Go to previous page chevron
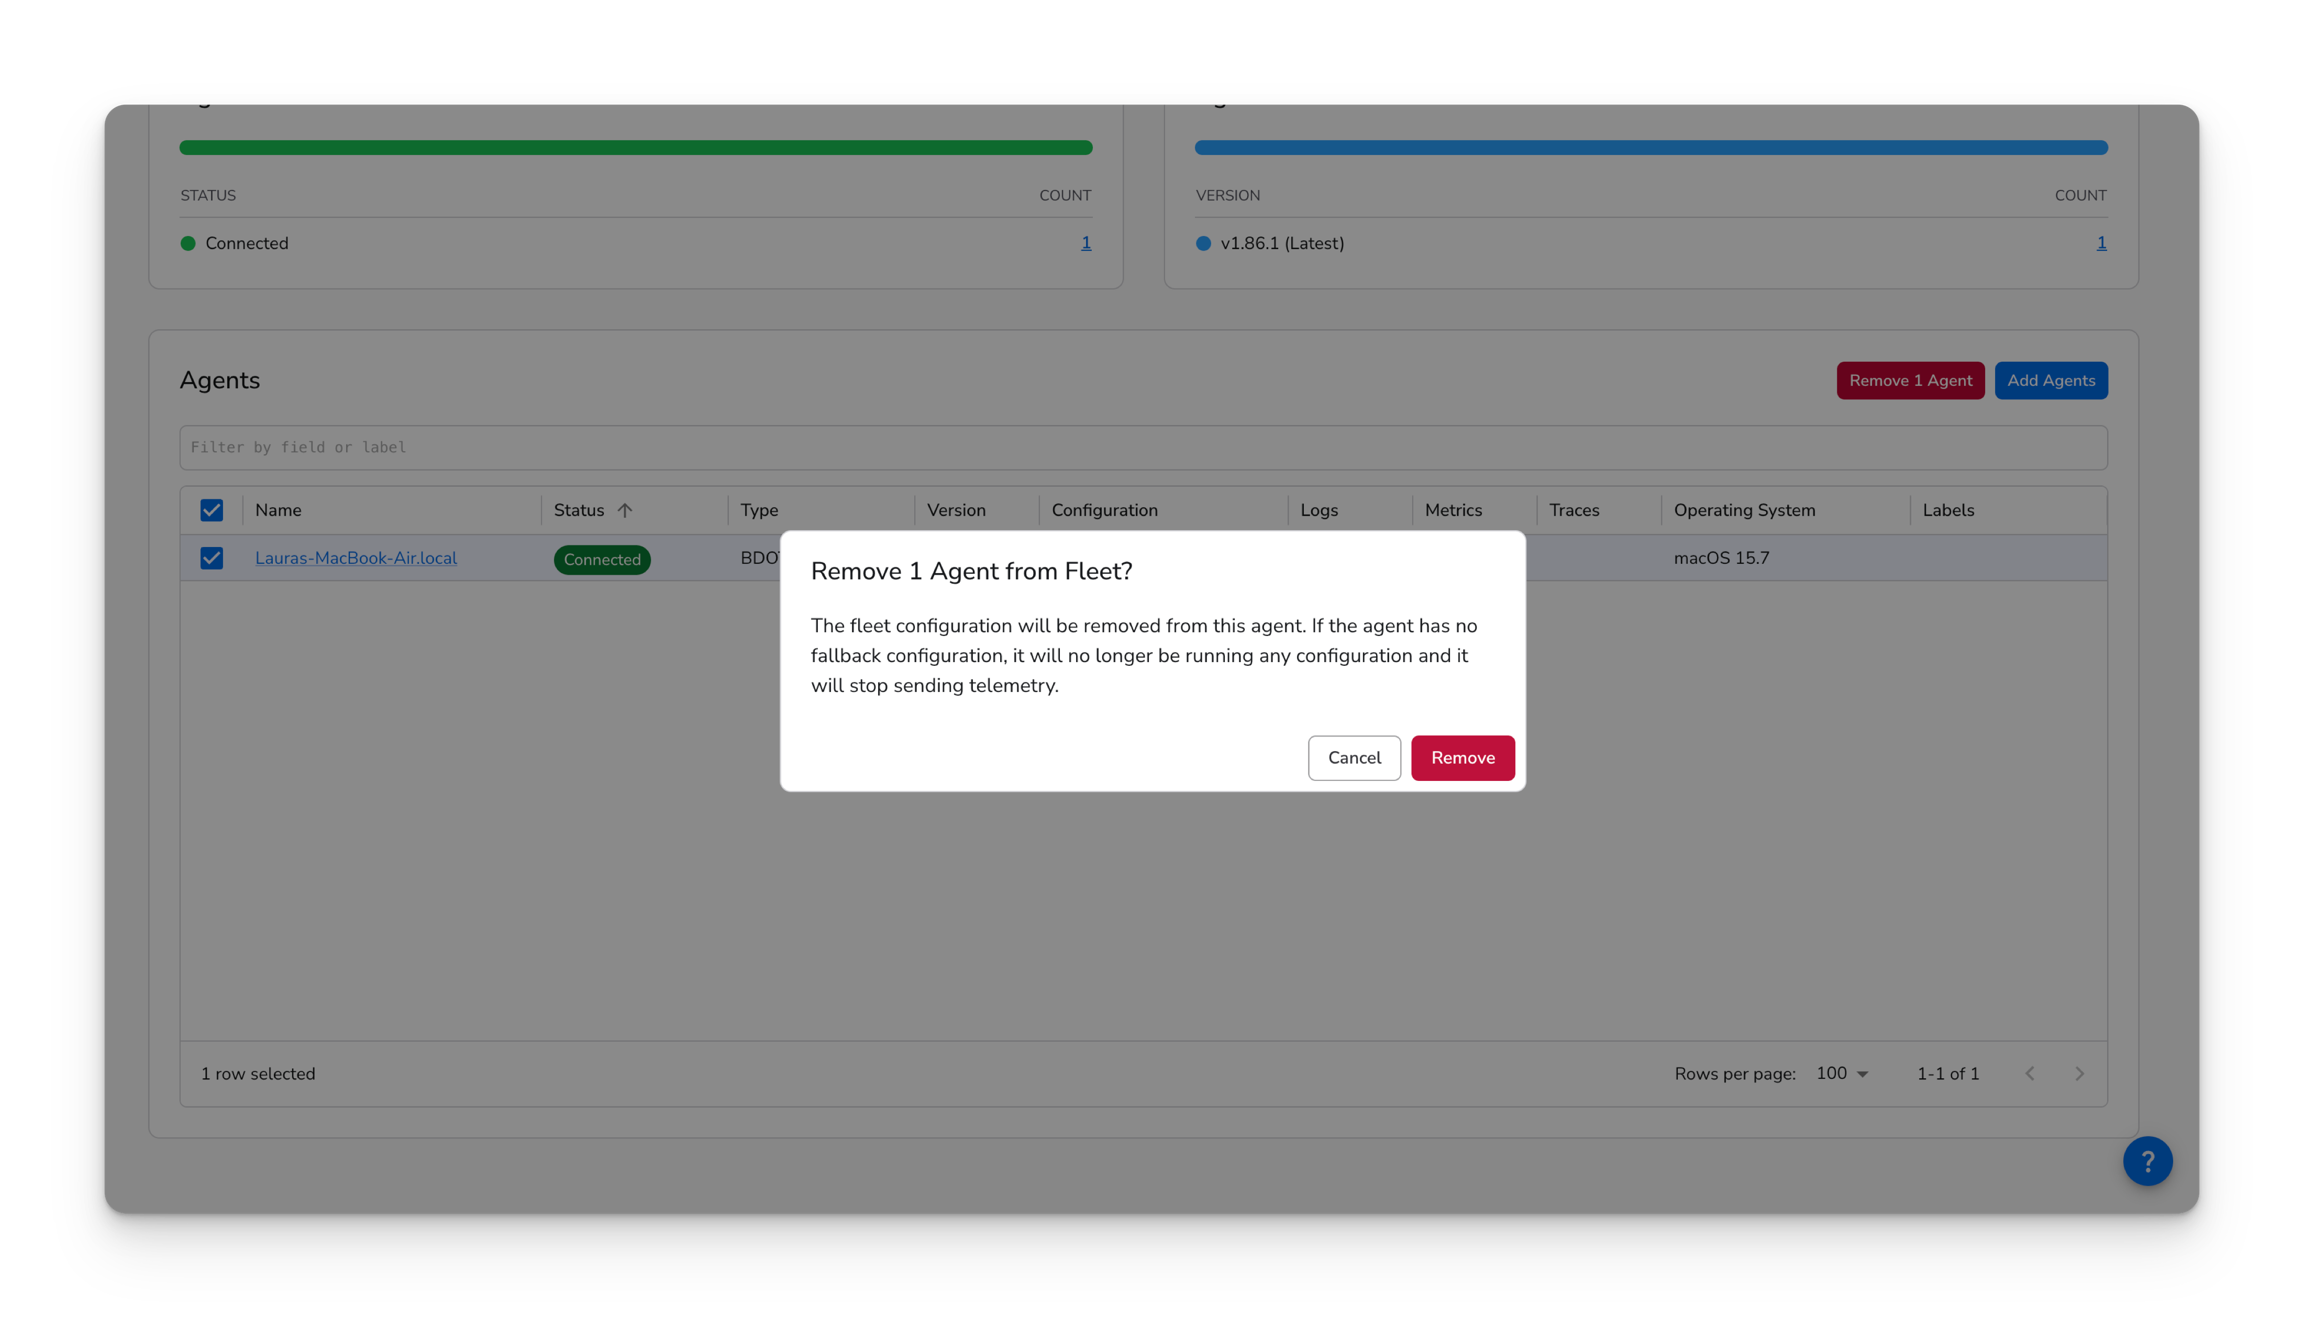 point(2029,1073)
